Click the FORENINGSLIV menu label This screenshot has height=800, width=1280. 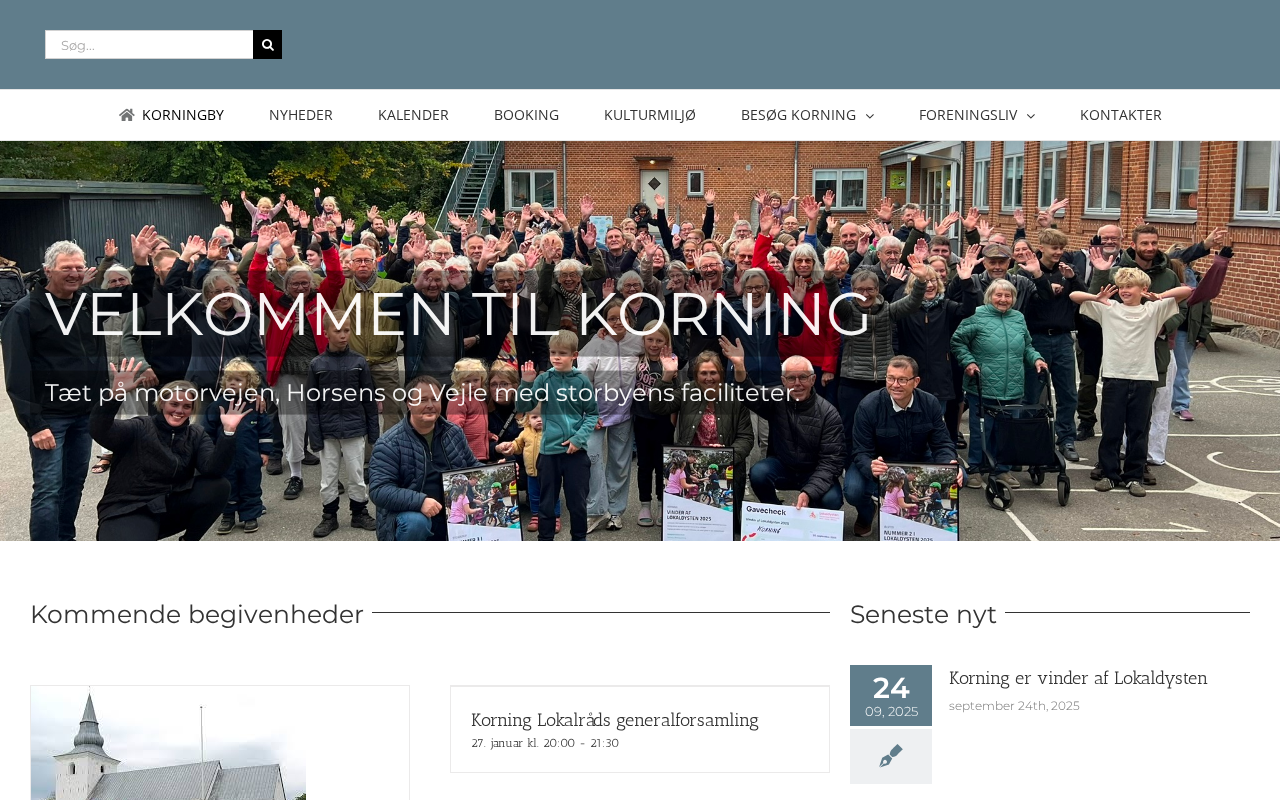coord(968,115)
